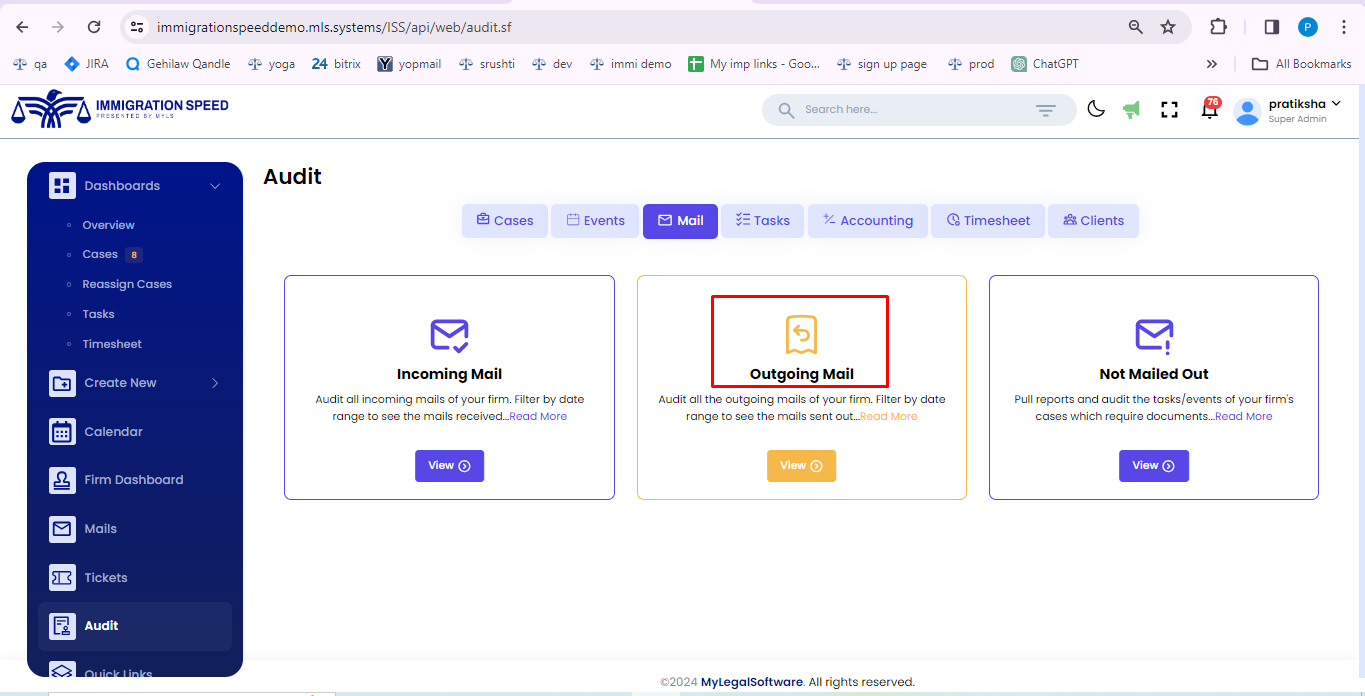
Task: Click the browser address bar URL
Action: pos(334,27)
